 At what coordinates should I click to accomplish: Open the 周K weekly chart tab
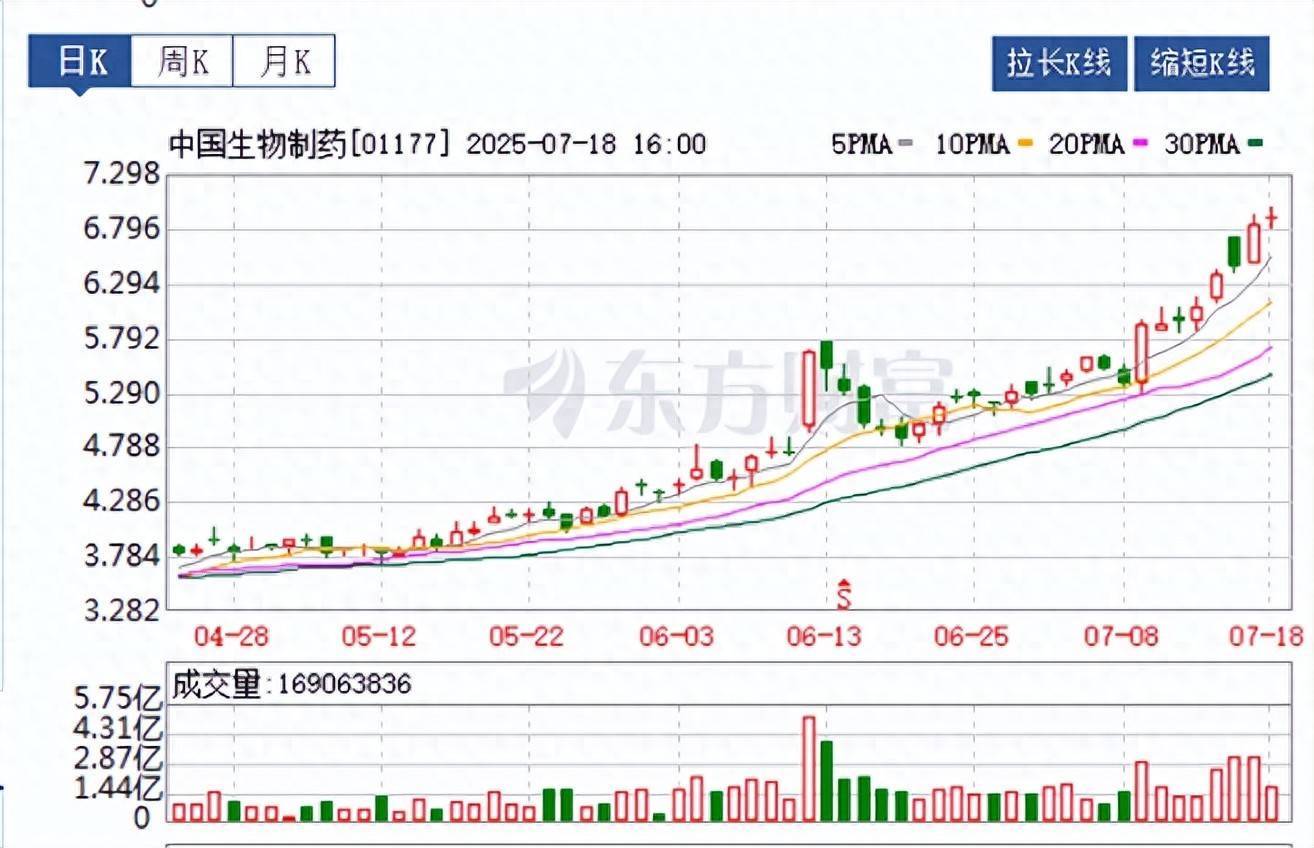(x=182, y=62)
